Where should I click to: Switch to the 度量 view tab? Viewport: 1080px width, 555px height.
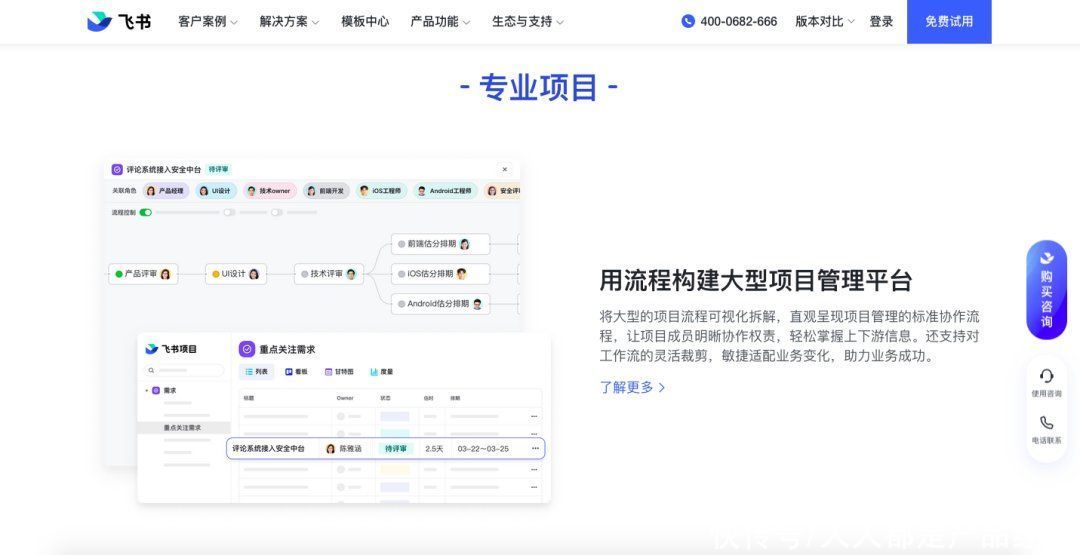point(382,372)
